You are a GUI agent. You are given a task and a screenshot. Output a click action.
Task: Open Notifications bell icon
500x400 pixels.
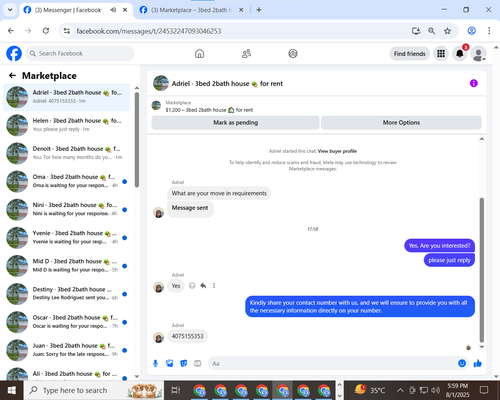[x=460, y=53]
